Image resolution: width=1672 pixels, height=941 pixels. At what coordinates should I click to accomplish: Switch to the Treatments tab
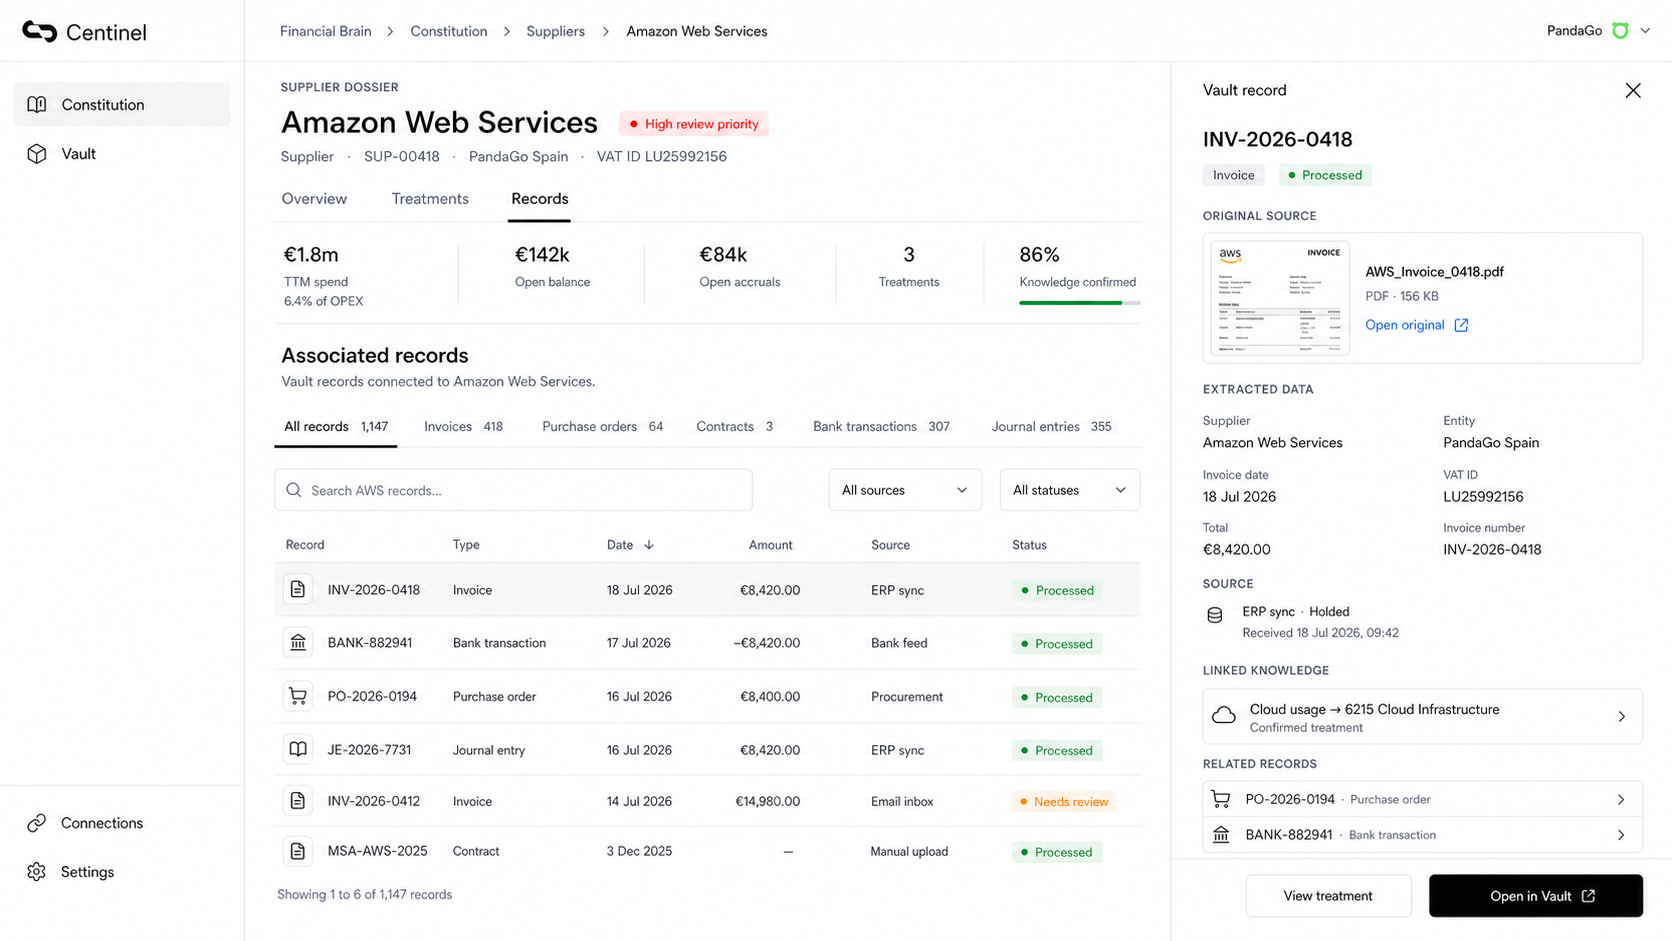pyautogui.click(x=430, y=199)
